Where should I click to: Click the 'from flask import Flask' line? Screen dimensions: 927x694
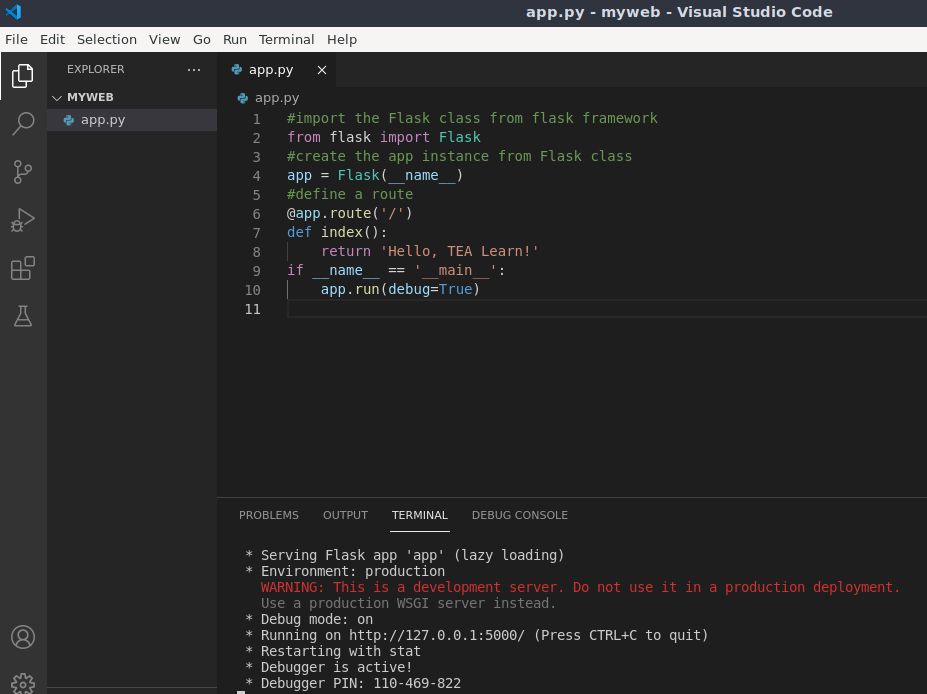[x=384, y=137]
